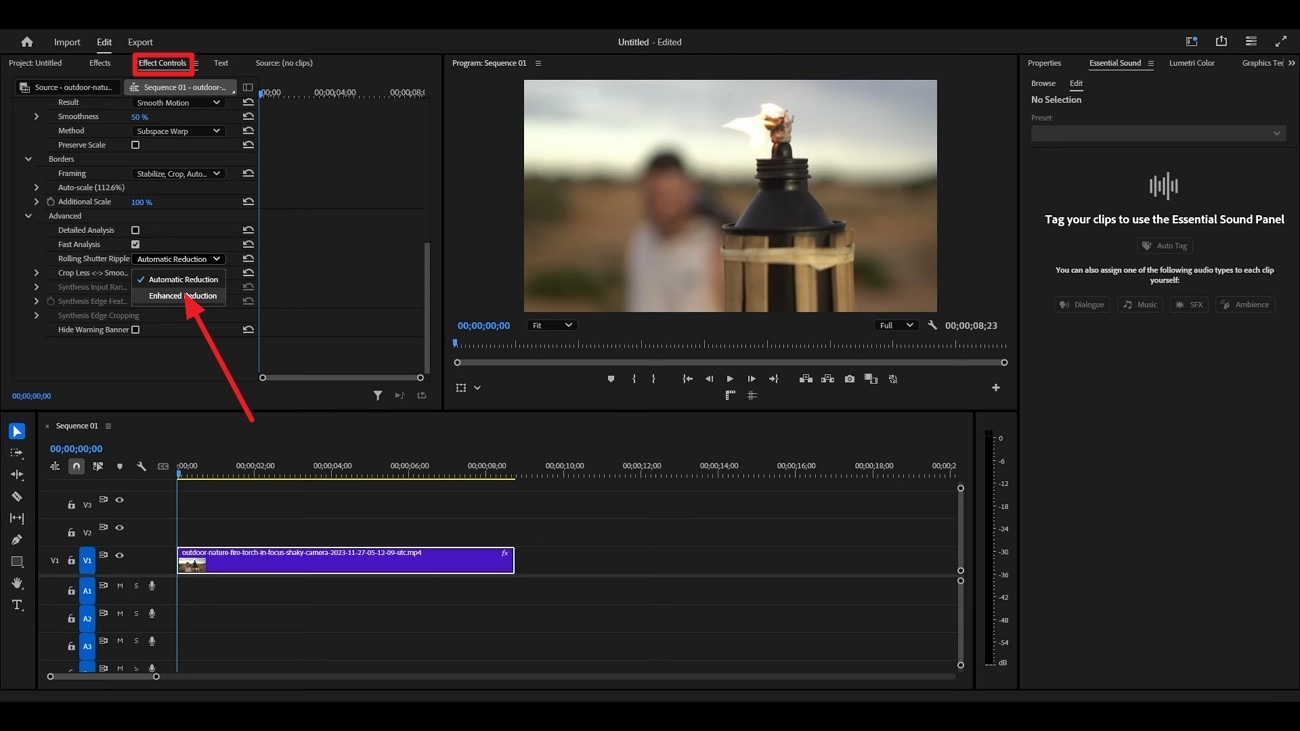The width and height of the screenshot is (1300, 731).
Task: Choose Enhanced Reduction from the open list
Action: tap(184, 295)
